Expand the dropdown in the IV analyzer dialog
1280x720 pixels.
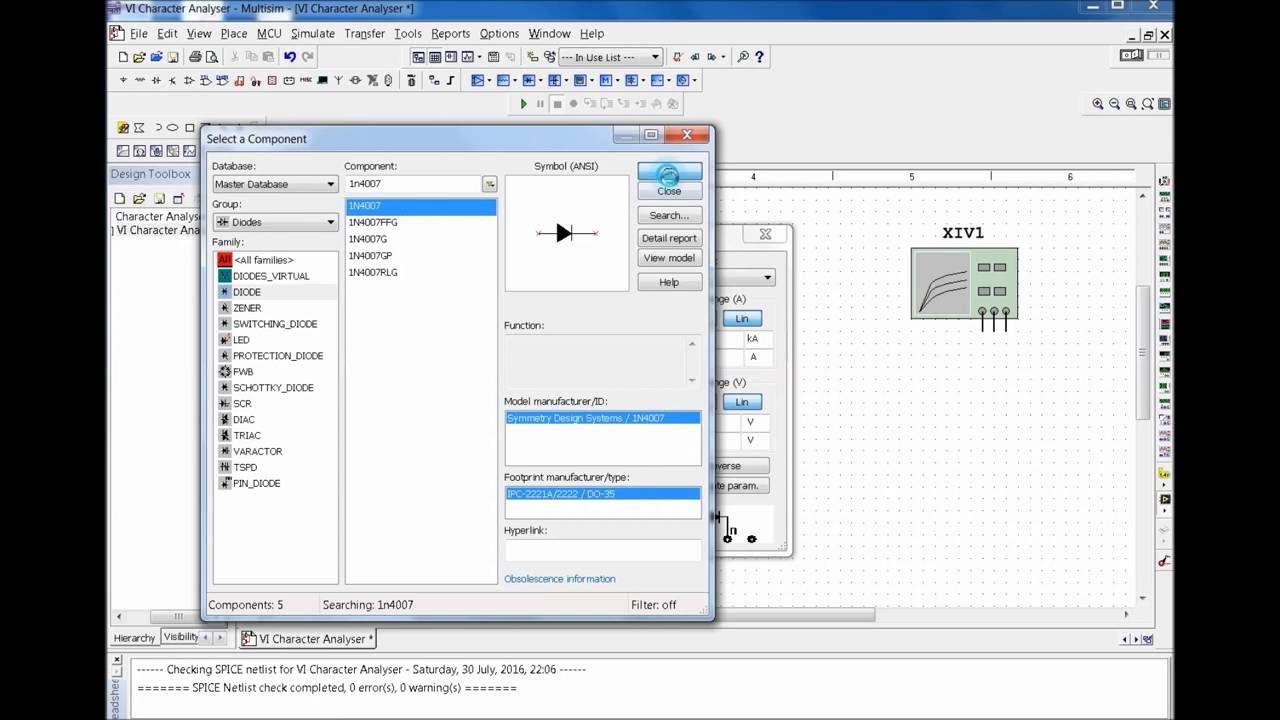tap(767, 277)
